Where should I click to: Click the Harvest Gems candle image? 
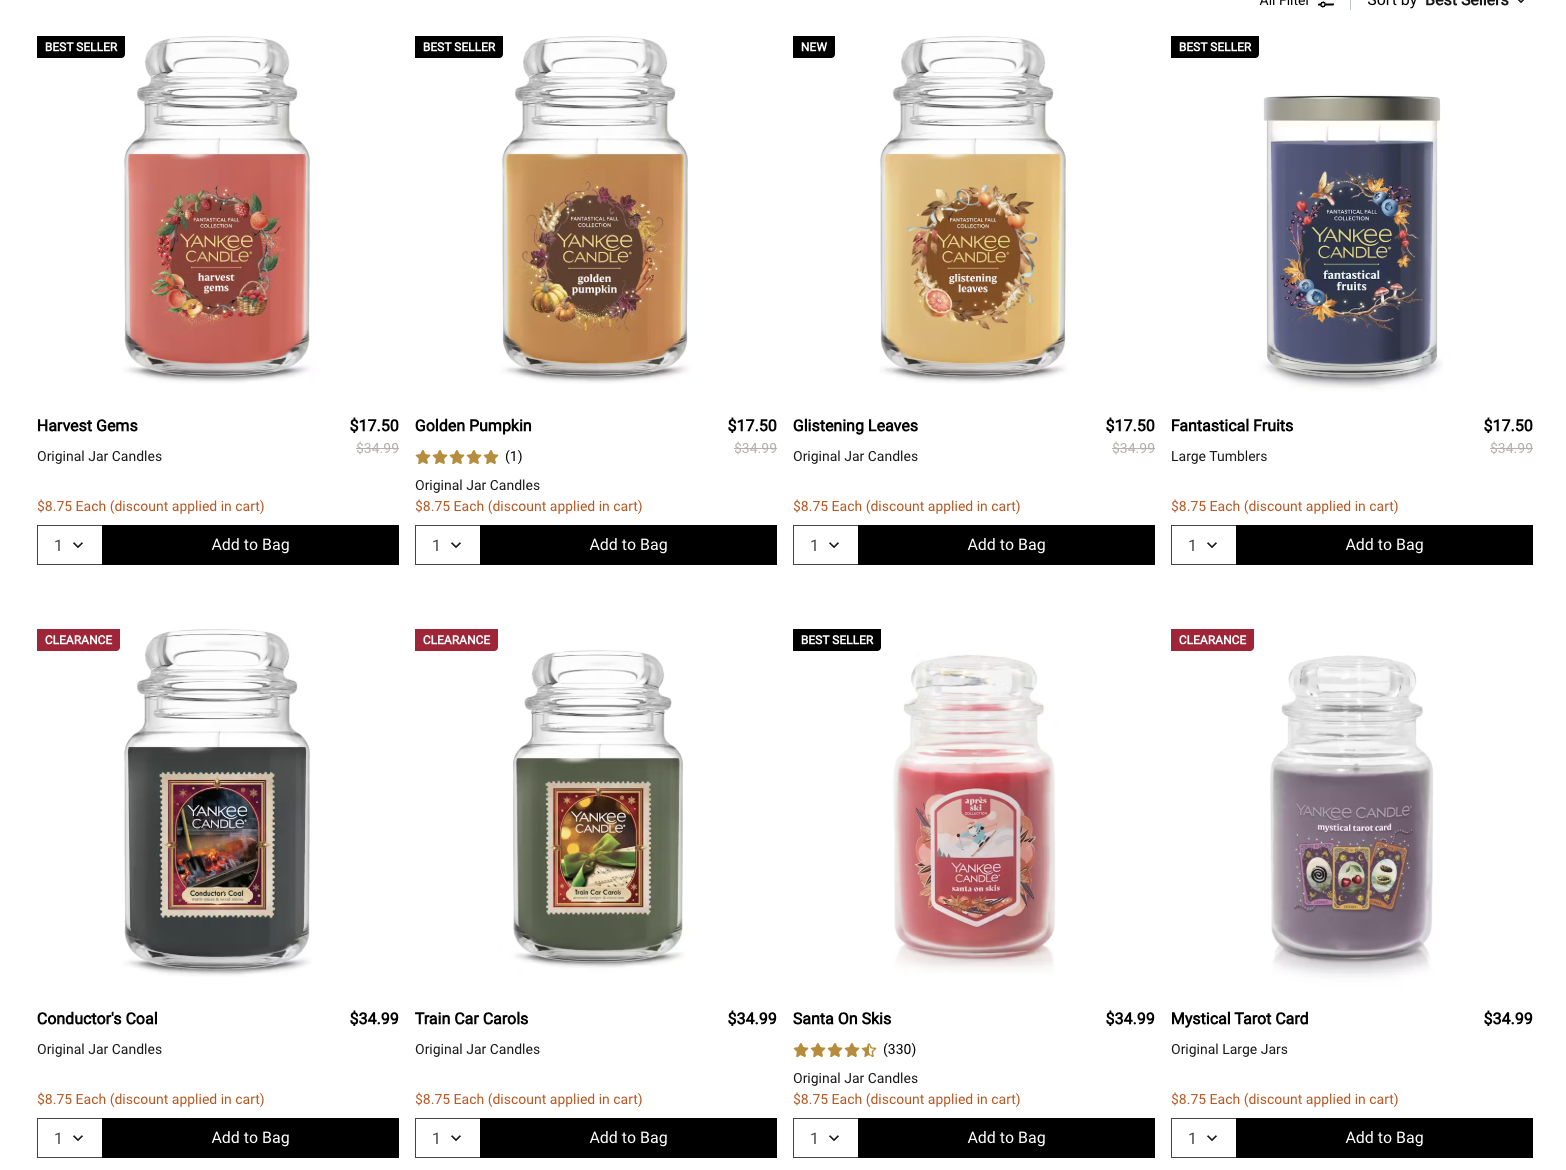coord(217,208)
